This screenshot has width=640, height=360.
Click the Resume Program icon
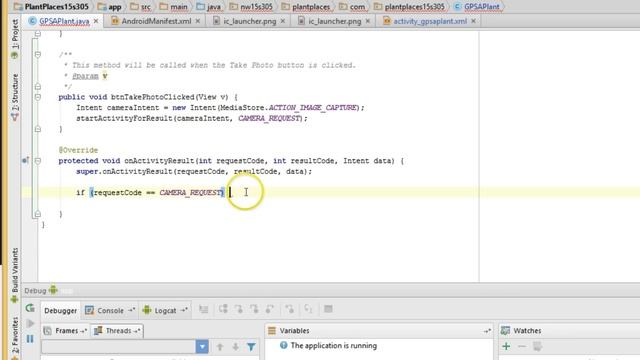[30, 324]
